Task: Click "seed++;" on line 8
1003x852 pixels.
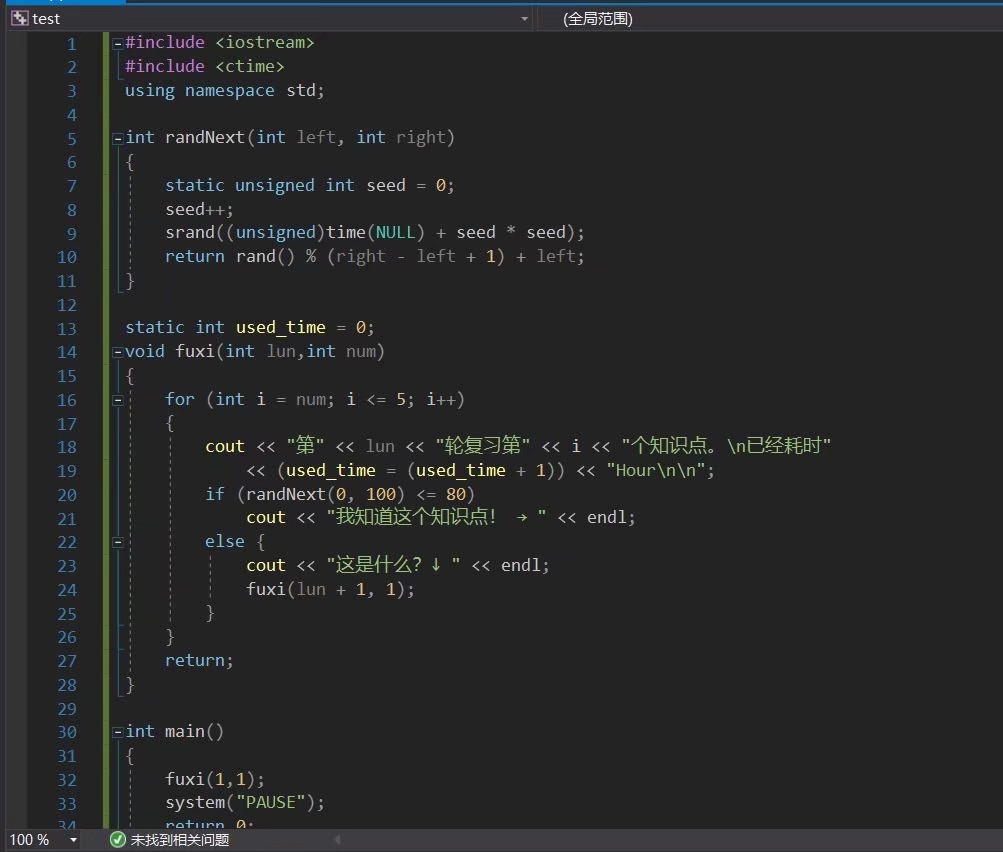Action: (200, 209)
